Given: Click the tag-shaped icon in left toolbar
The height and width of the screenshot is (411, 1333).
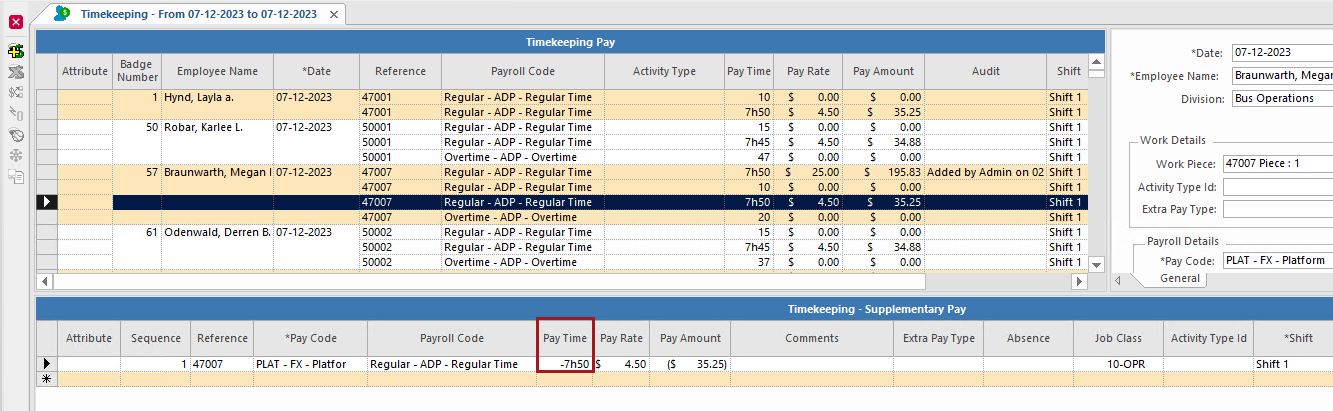Looking at the screenshot, I should pos(16,134).
